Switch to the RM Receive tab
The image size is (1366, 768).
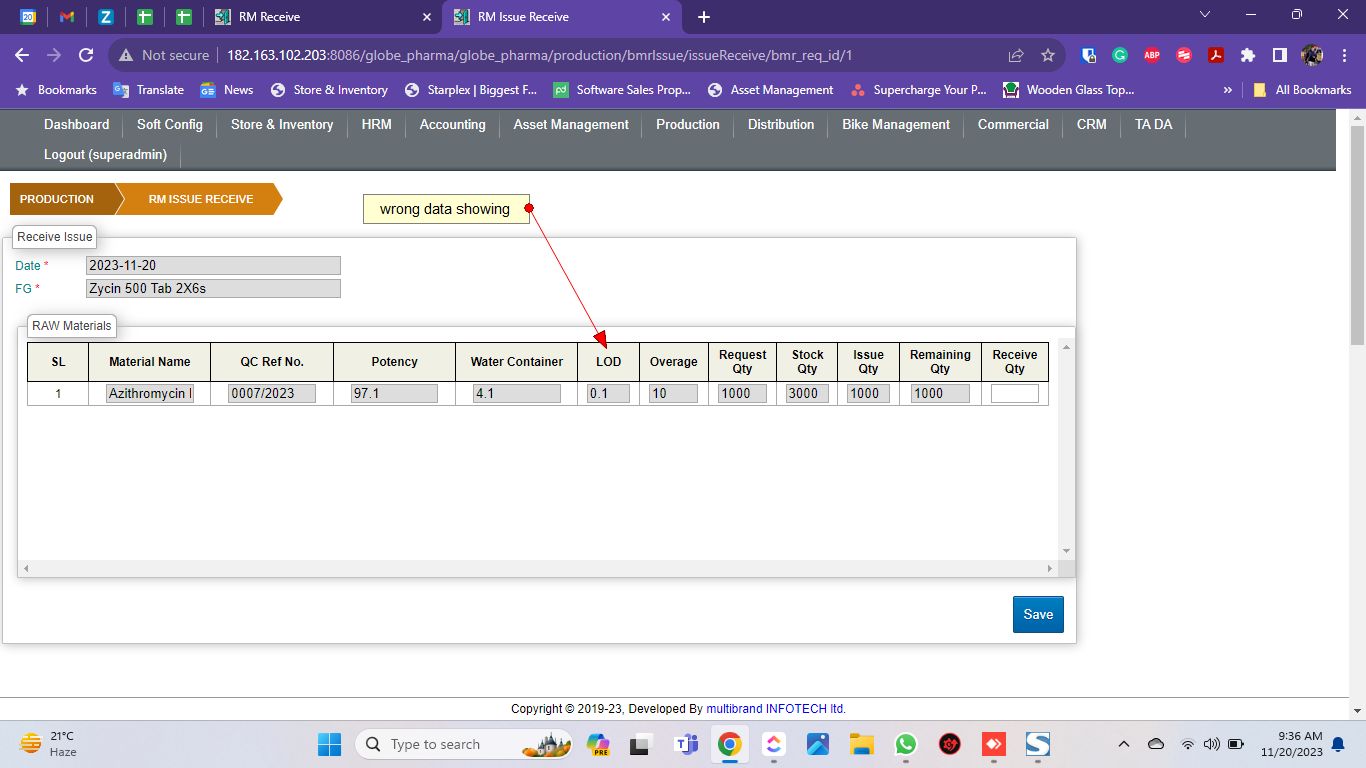[x=320, y=17]
